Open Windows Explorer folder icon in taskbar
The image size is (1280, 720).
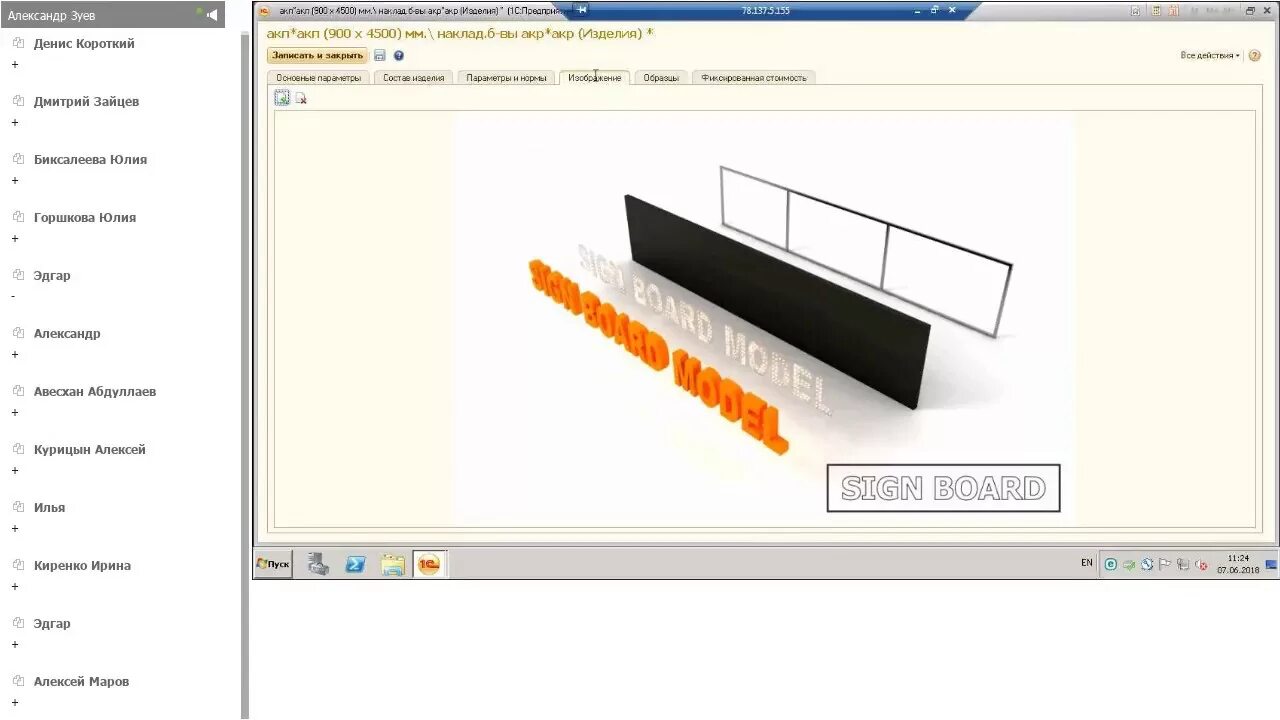[393, 564]
